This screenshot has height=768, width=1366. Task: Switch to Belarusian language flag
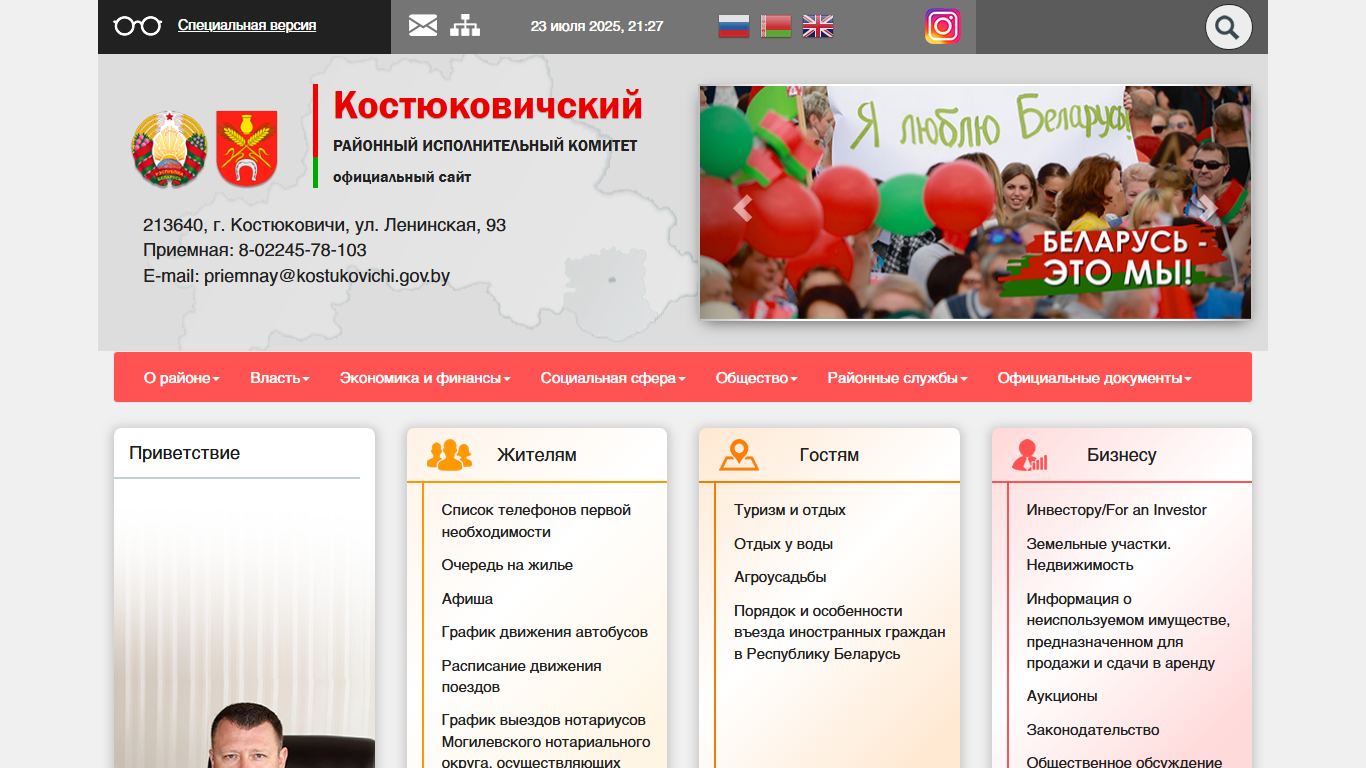(x=776, y=26)
